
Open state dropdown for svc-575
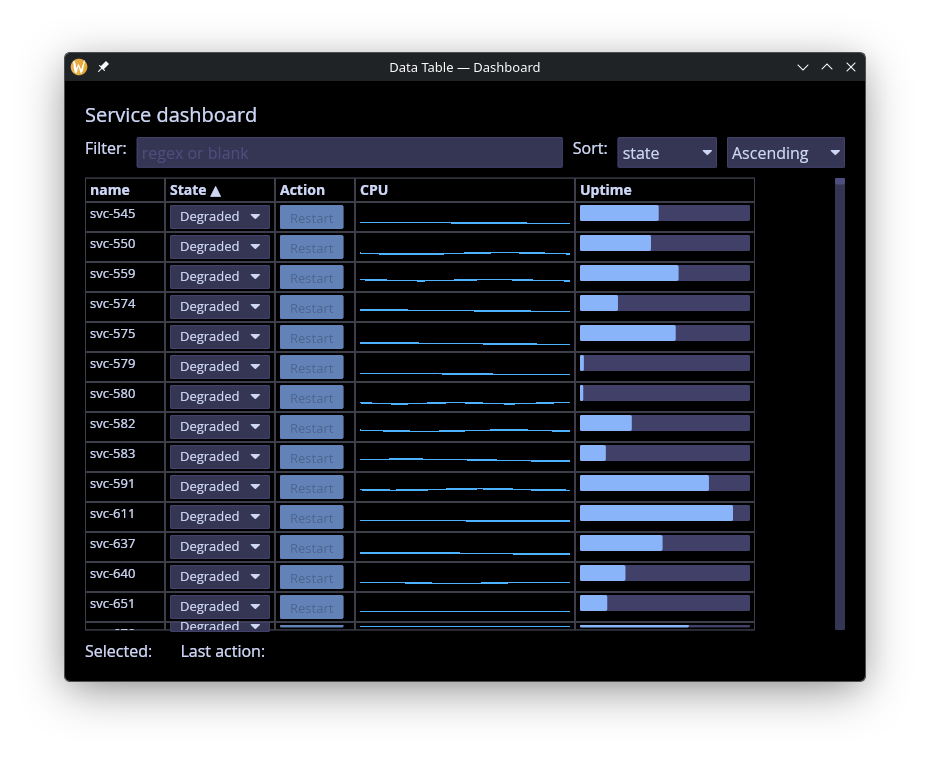tap(219, 337)
